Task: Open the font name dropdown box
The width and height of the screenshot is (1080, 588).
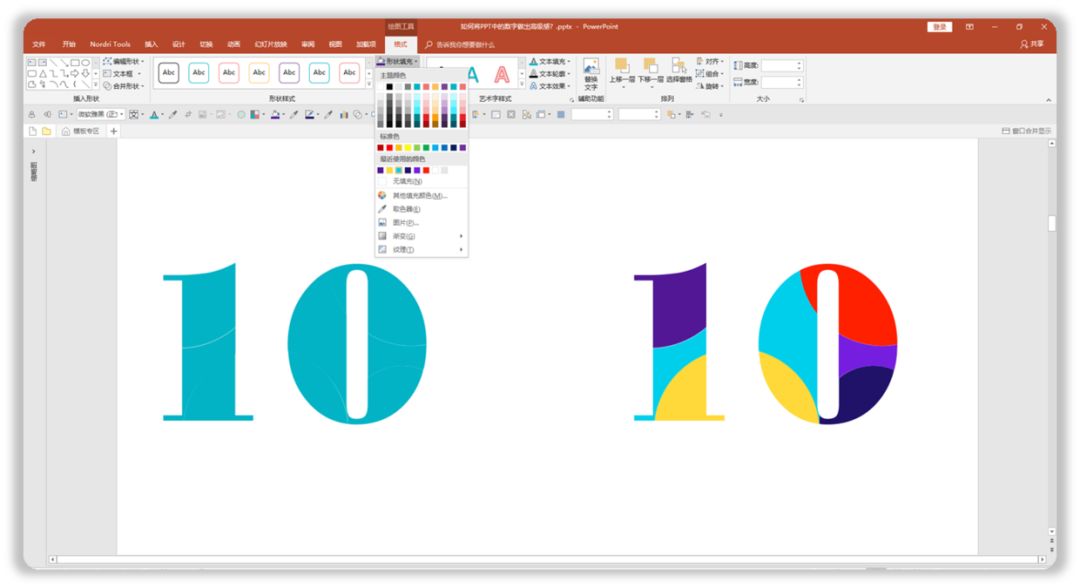Action: tap(101, 114)
